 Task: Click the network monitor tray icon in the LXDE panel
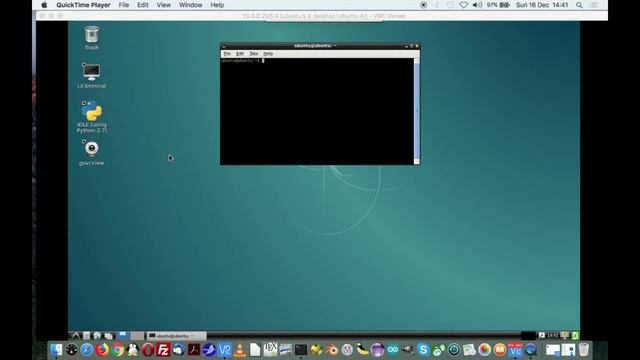point(564,336)
